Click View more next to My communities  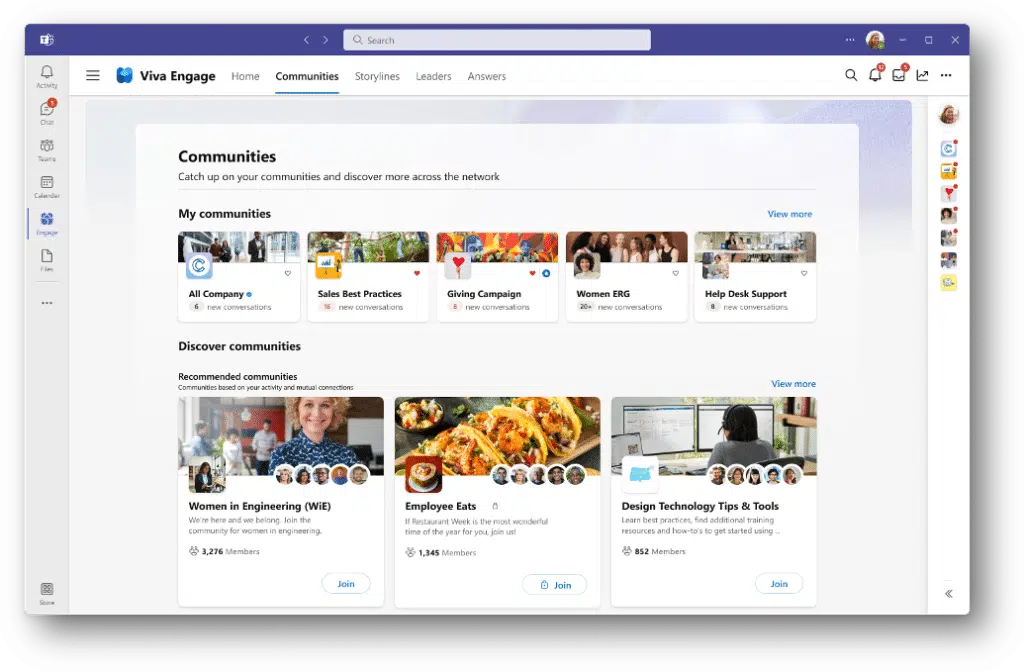(790, 214)
